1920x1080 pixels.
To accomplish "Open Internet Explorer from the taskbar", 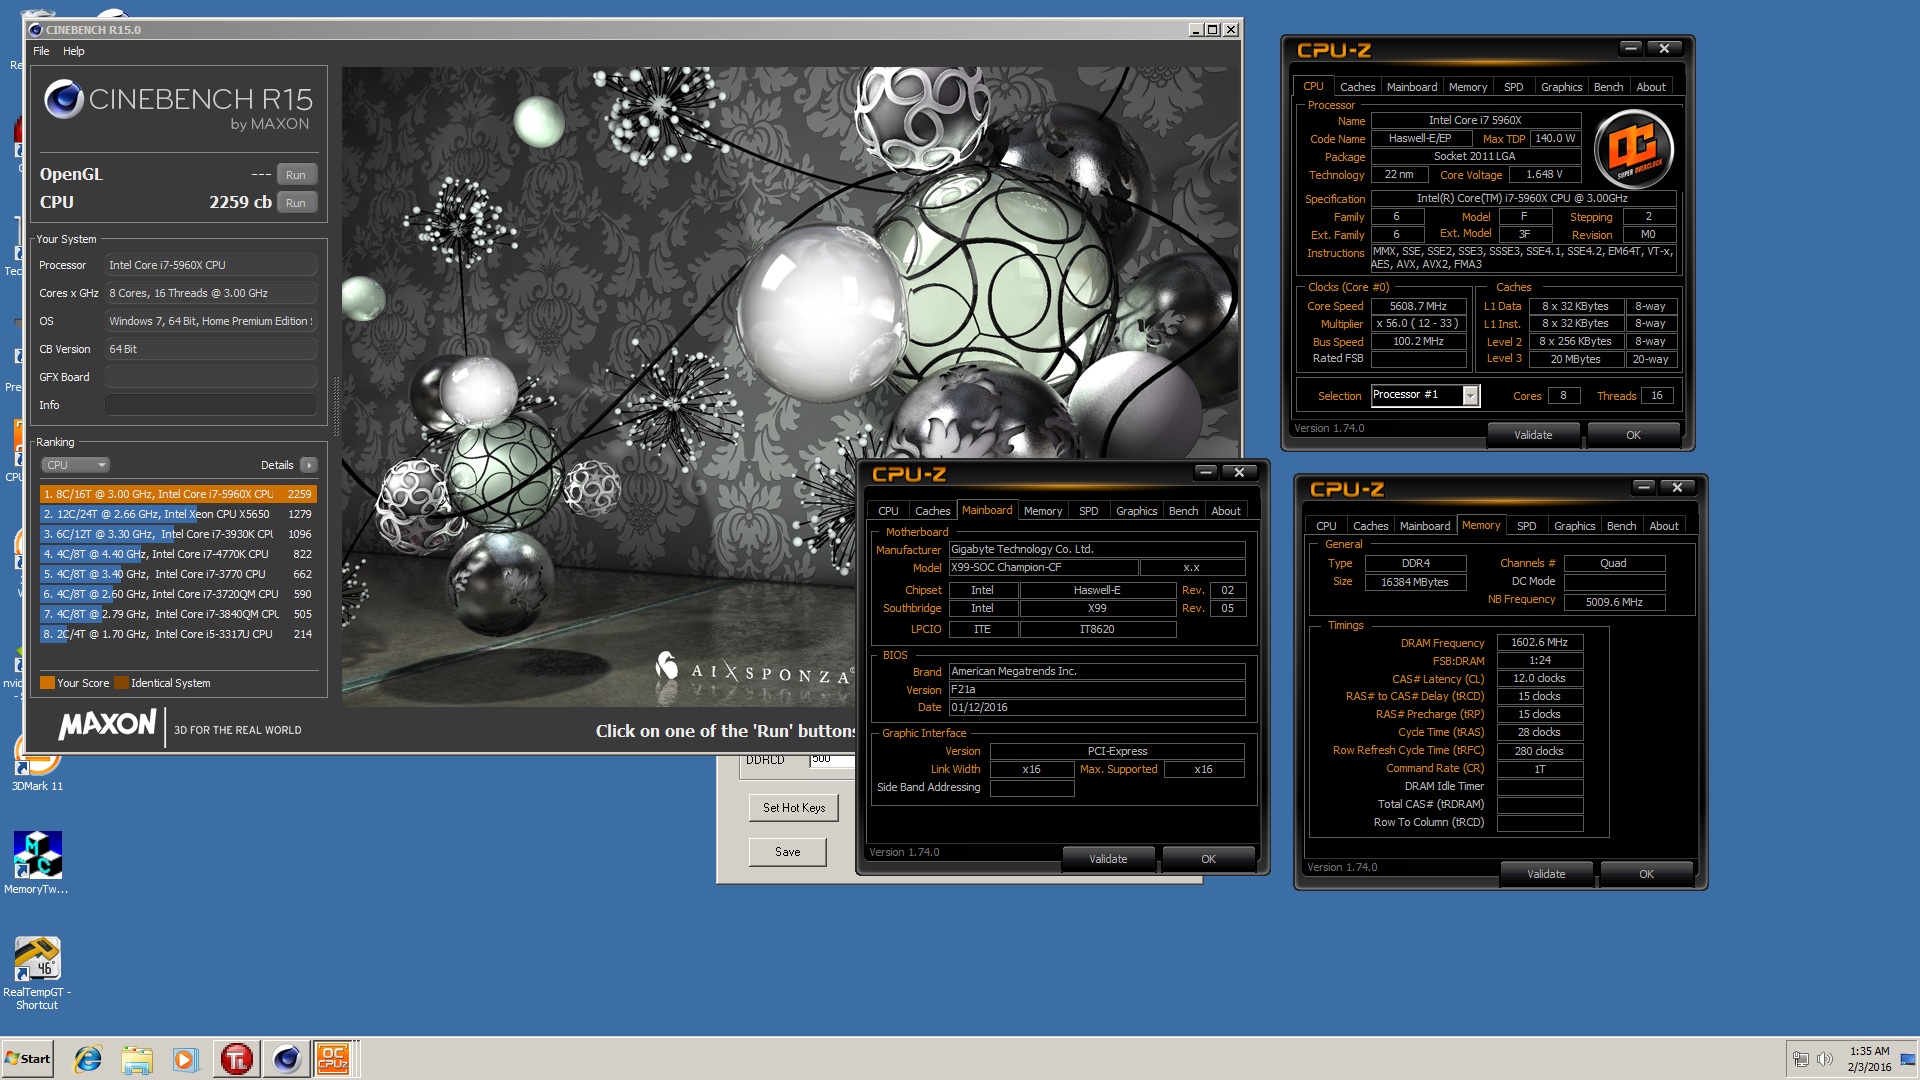I will [88, 1059].
